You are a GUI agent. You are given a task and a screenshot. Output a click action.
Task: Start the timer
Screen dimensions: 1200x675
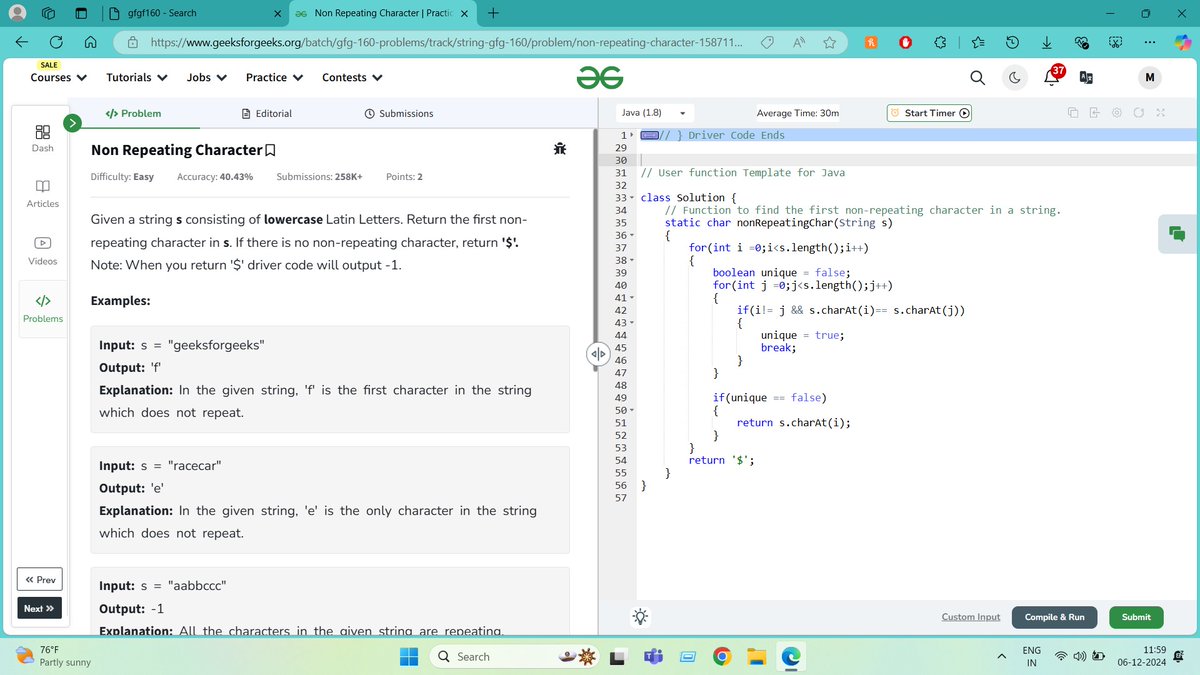(x=930, y=113)
